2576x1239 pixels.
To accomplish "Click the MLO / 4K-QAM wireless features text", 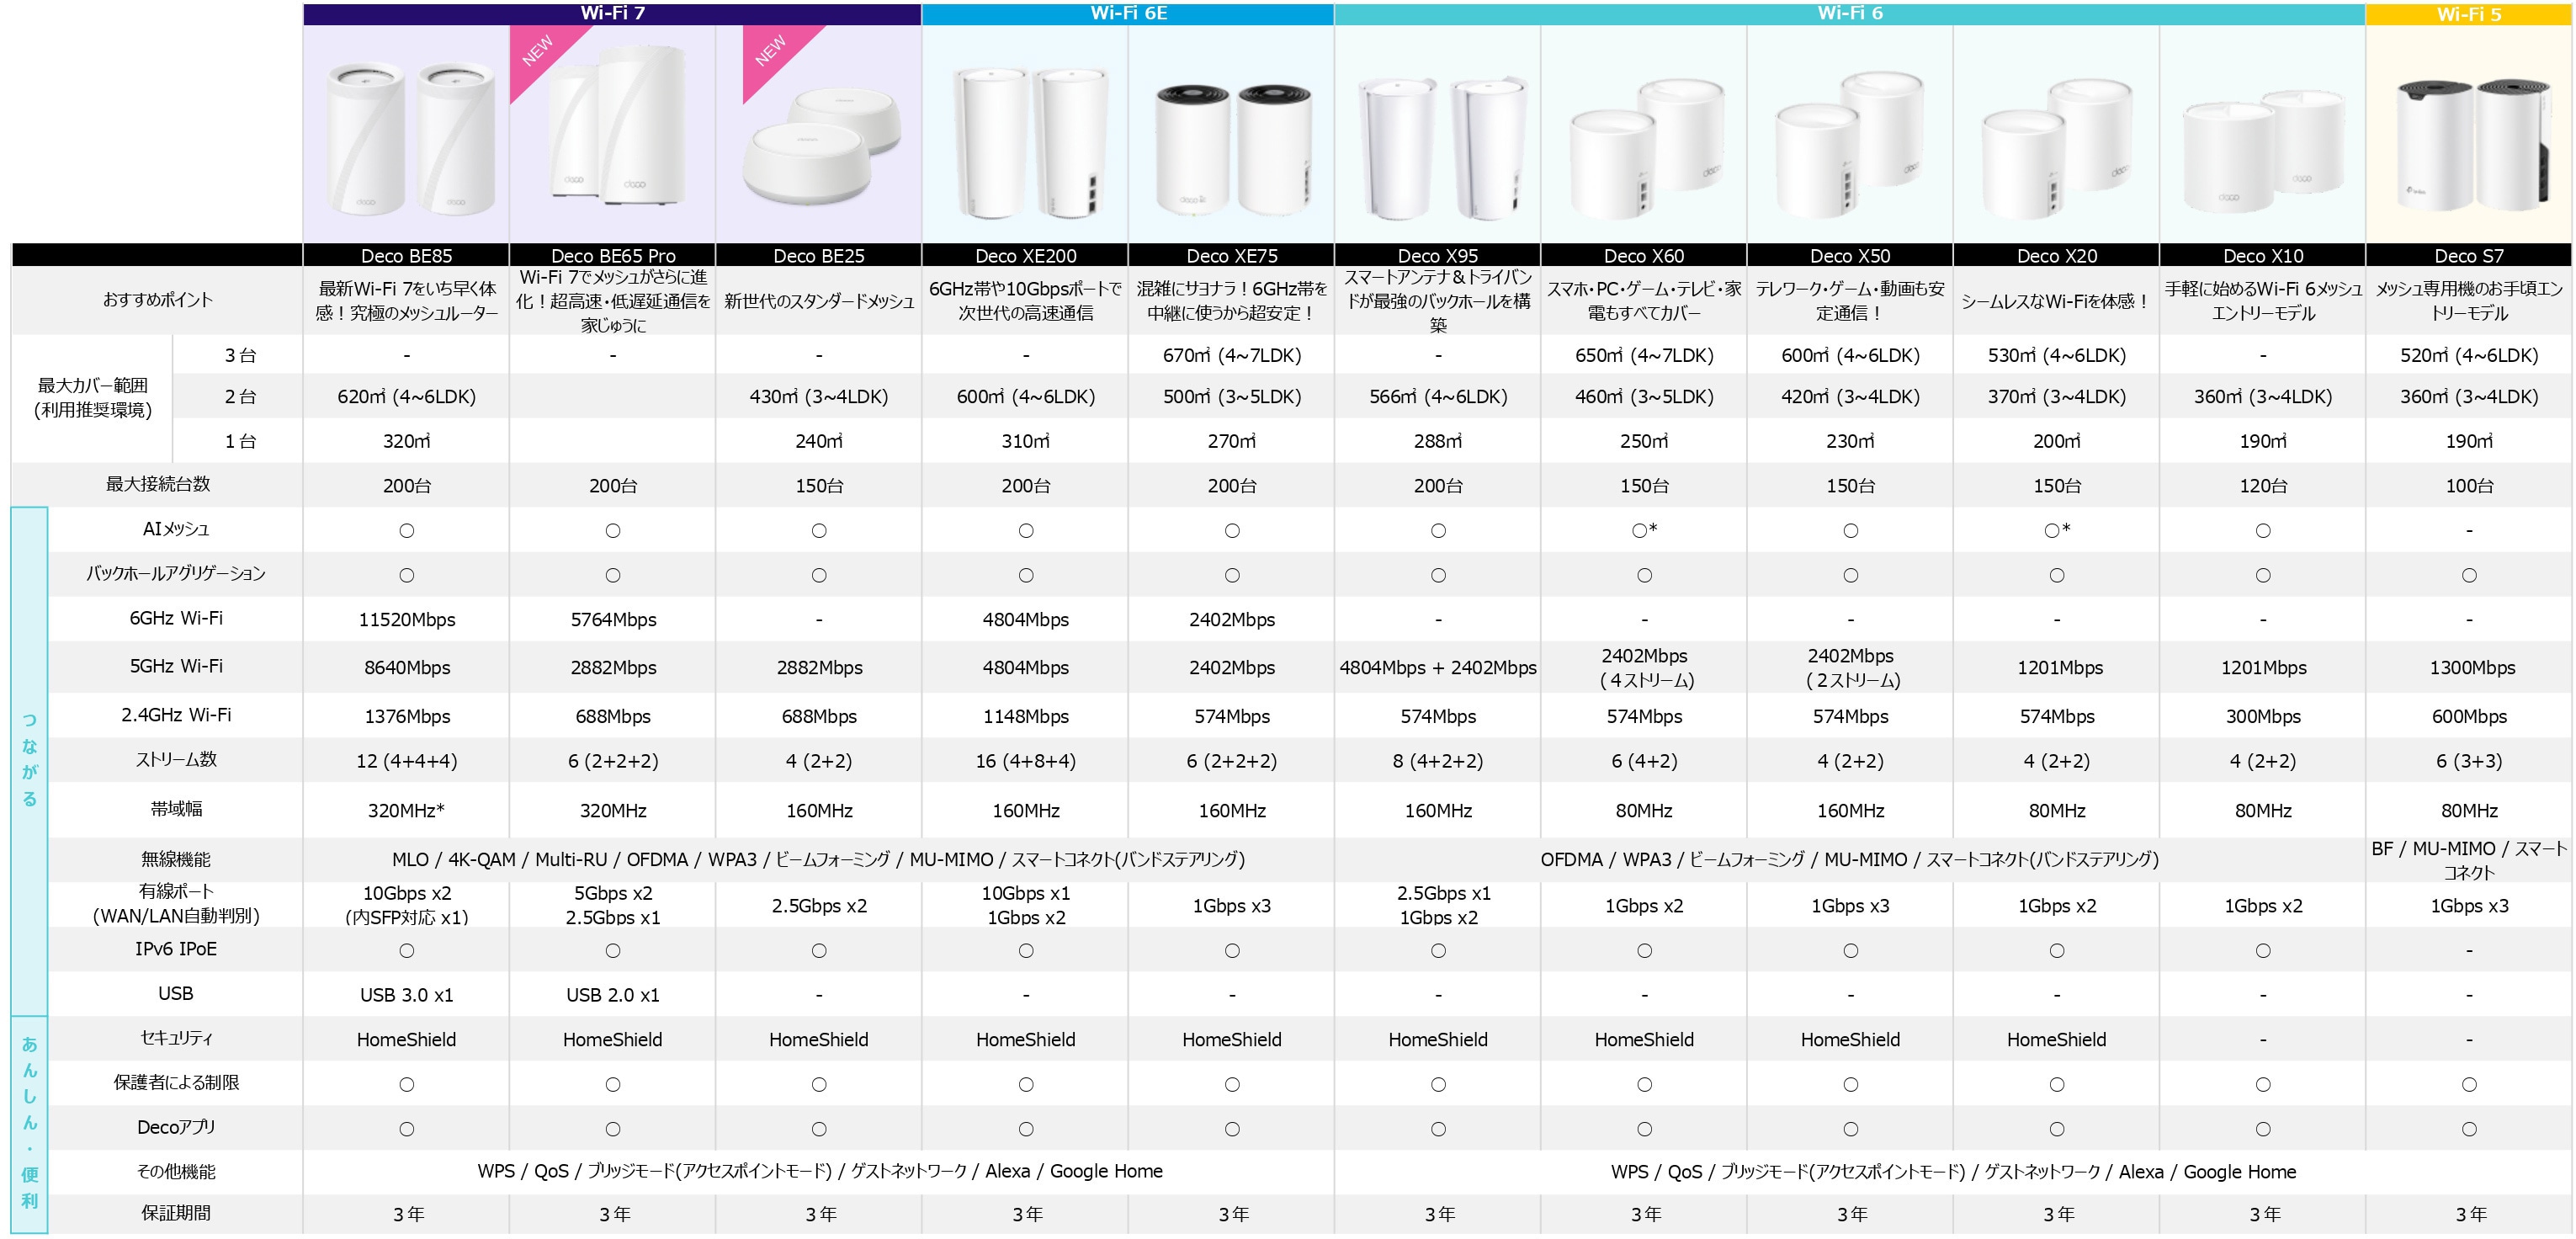I will pyautogui.click(x=818, y=860).
